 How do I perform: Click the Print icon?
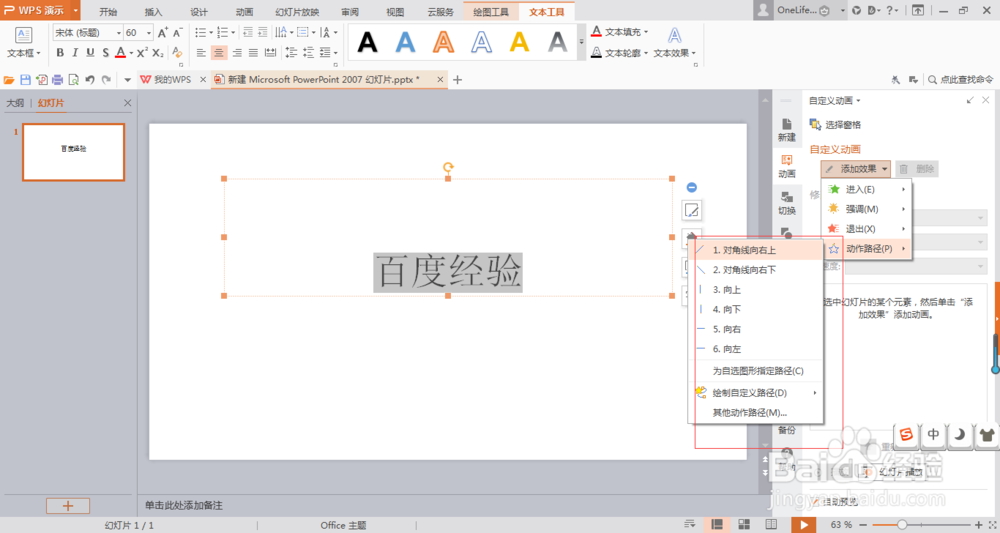click(57, 80)
